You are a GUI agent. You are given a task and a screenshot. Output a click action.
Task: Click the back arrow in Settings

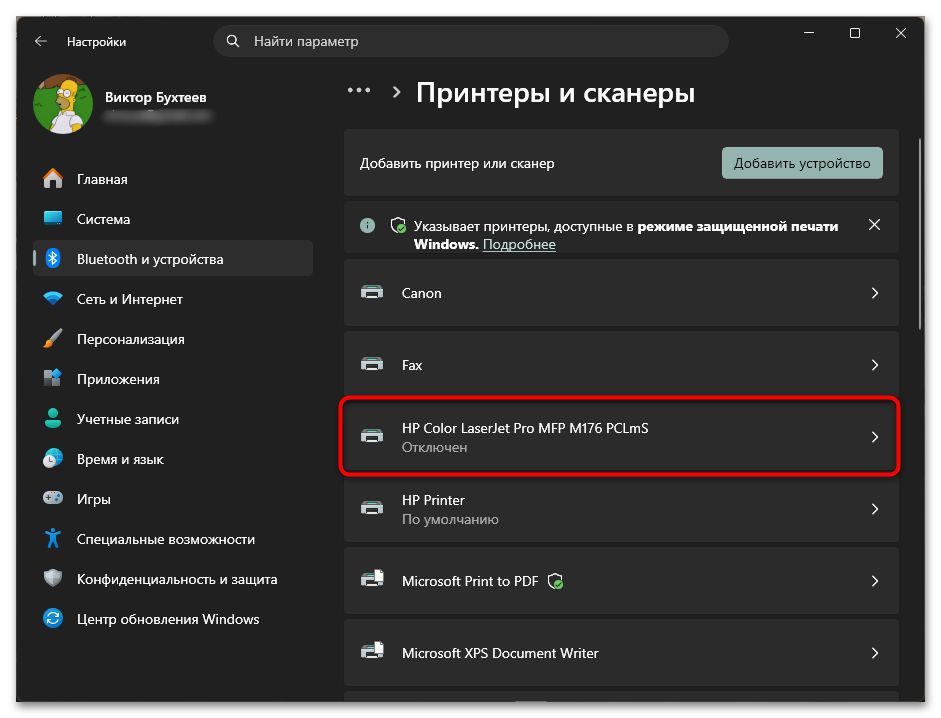pos(41,41)
